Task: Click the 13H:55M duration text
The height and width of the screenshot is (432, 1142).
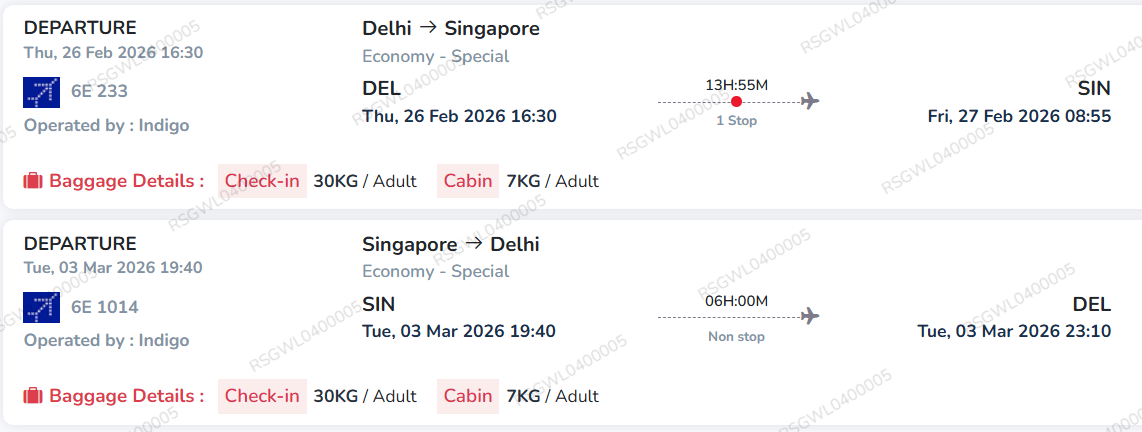Action: click(737, 84)
